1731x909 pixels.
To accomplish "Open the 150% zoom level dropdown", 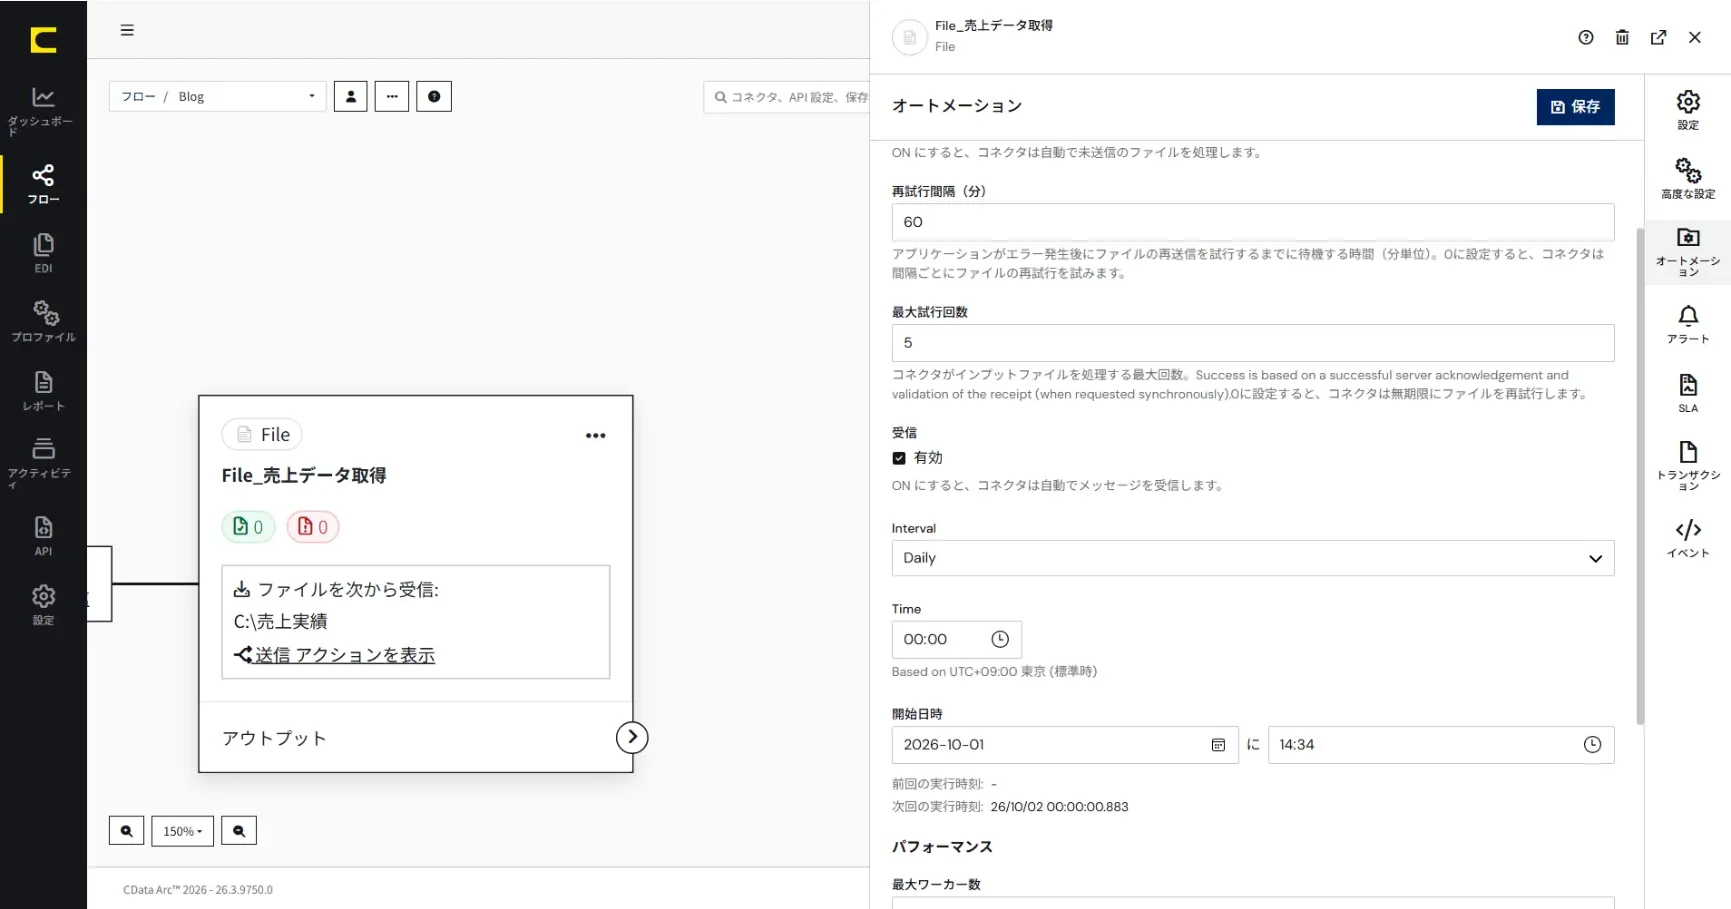I will (182, 831).
